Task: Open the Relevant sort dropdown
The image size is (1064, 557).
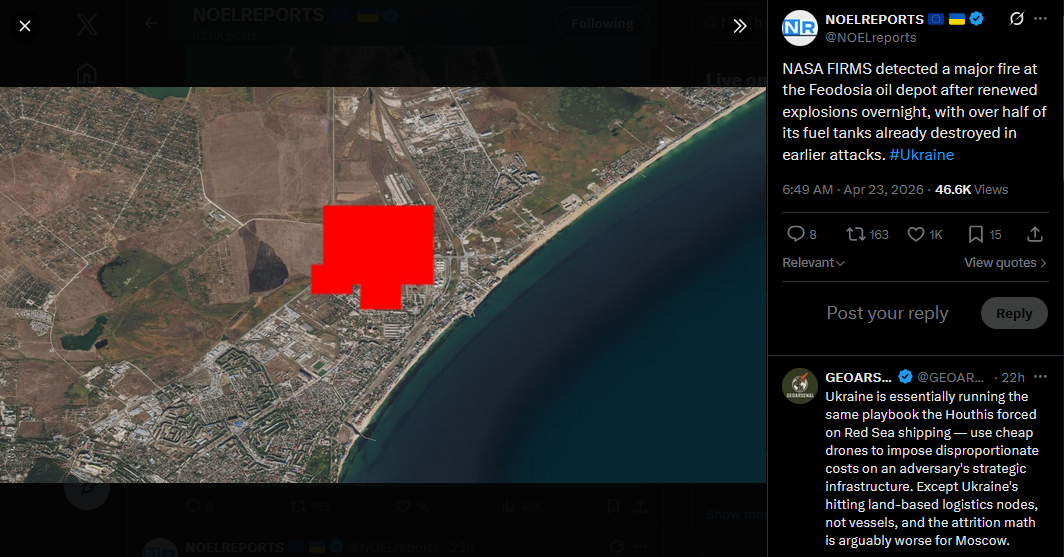Action: (813, 263)
